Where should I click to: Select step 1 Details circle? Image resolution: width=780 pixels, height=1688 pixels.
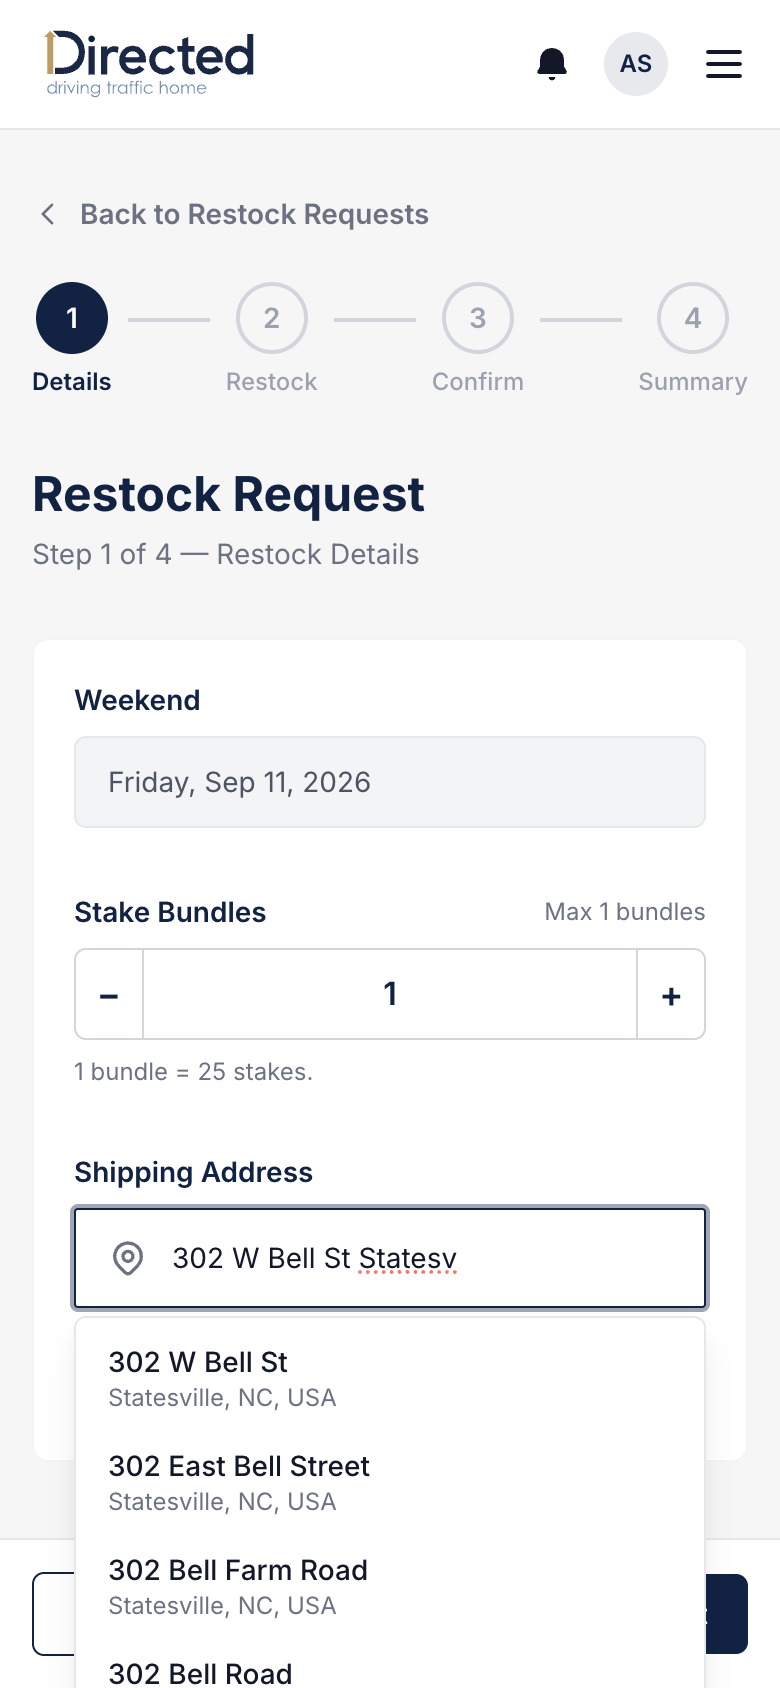tap(72, 318)
